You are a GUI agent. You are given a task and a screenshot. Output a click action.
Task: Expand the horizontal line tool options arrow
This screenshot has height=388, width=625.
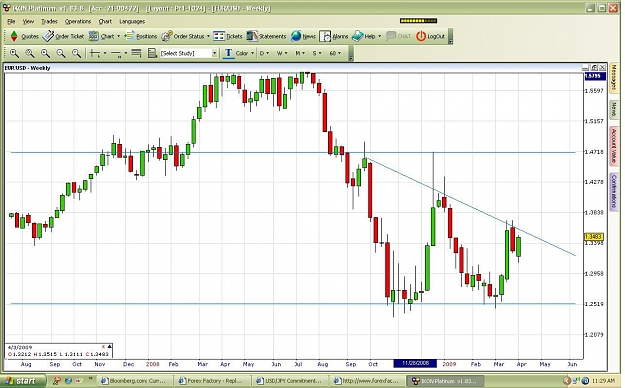[126, 53]
